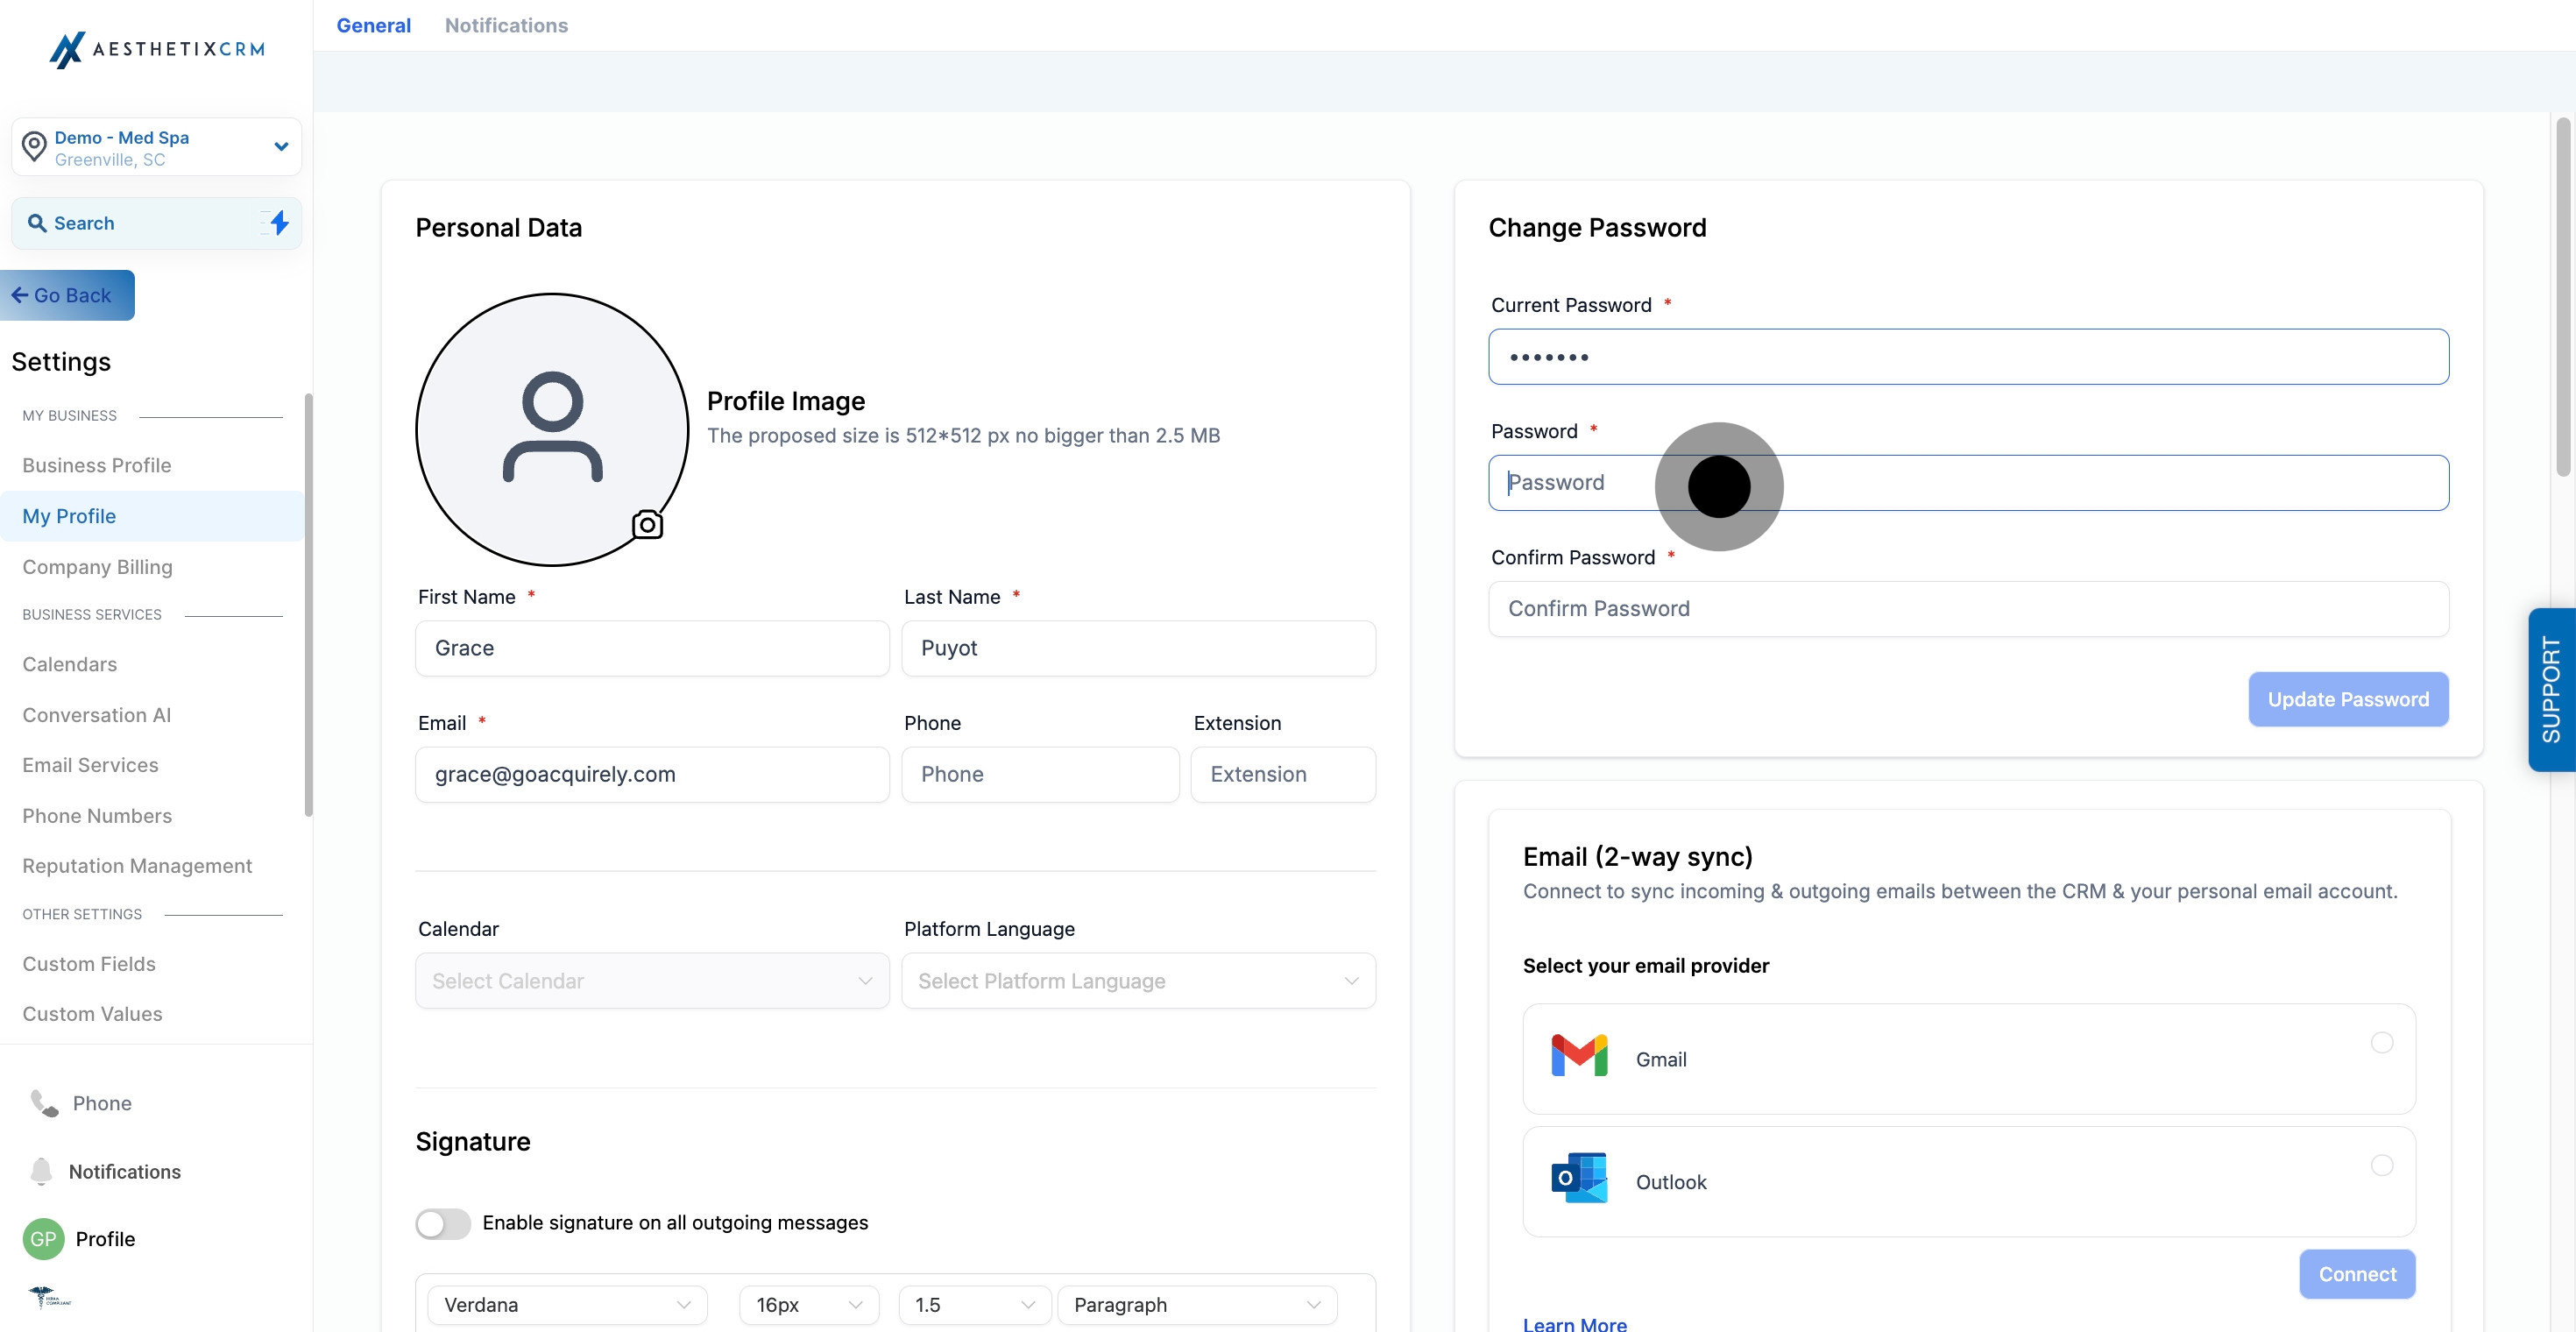Viewport: 2576px width, 1332px height.
Task: Select the Gmail radio button
Action: pyautogui.click(x=2381, y=1043)
